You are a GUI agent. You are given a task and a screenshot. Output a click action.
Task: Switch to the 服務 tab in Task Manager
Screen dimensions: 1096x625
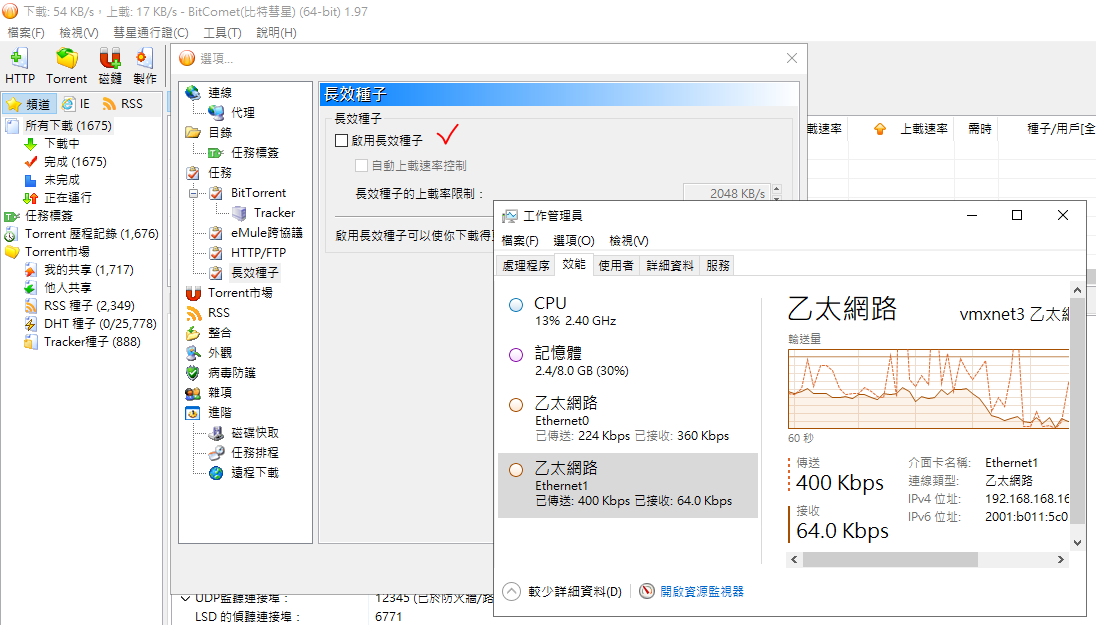[718, 266]
